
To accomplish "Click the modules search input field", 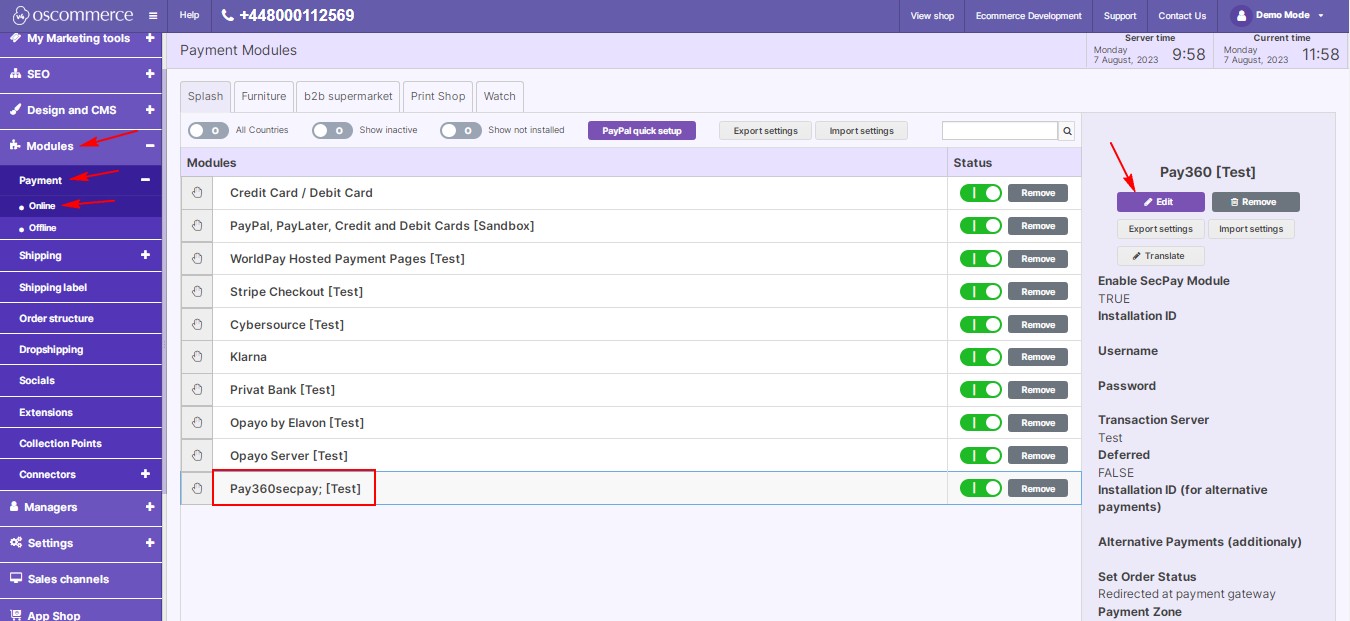I will (x=1000, y=131).
